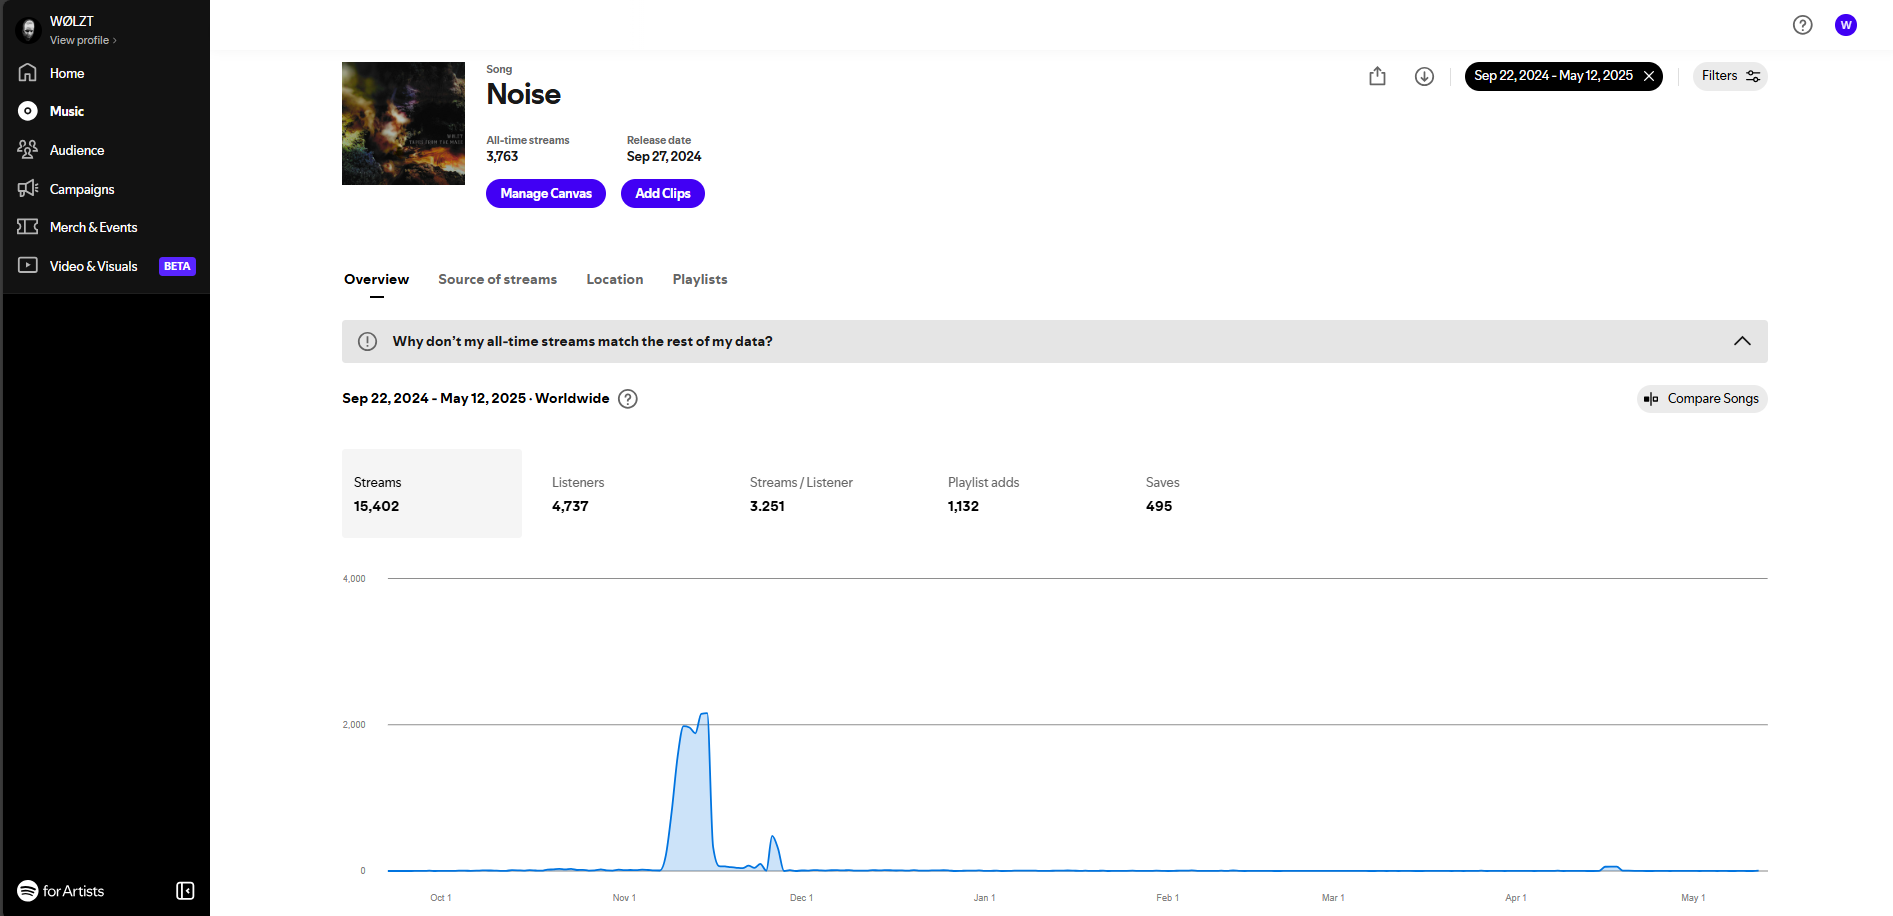
Task: Select the Saves metric card
Action: (x=1224, y=493)
